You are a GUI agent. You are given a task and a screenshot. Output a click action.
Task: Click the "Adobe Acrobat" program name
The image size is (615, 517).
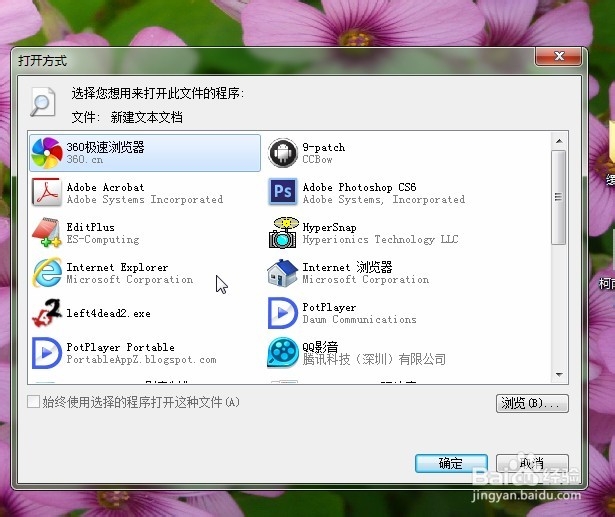click(106, 187)
